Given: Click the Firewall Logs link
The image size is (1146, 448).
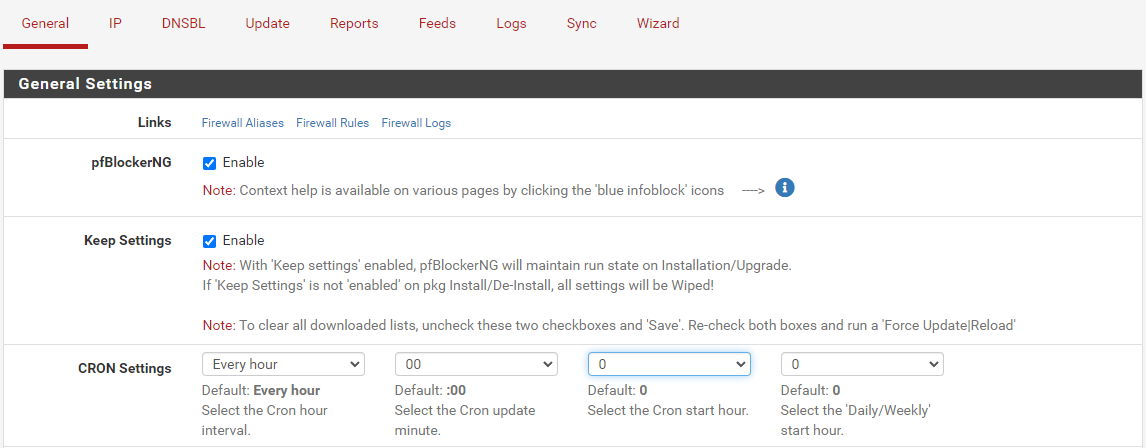Looking at the screenshot, I should pyautogui.click(x=416, y=123).
